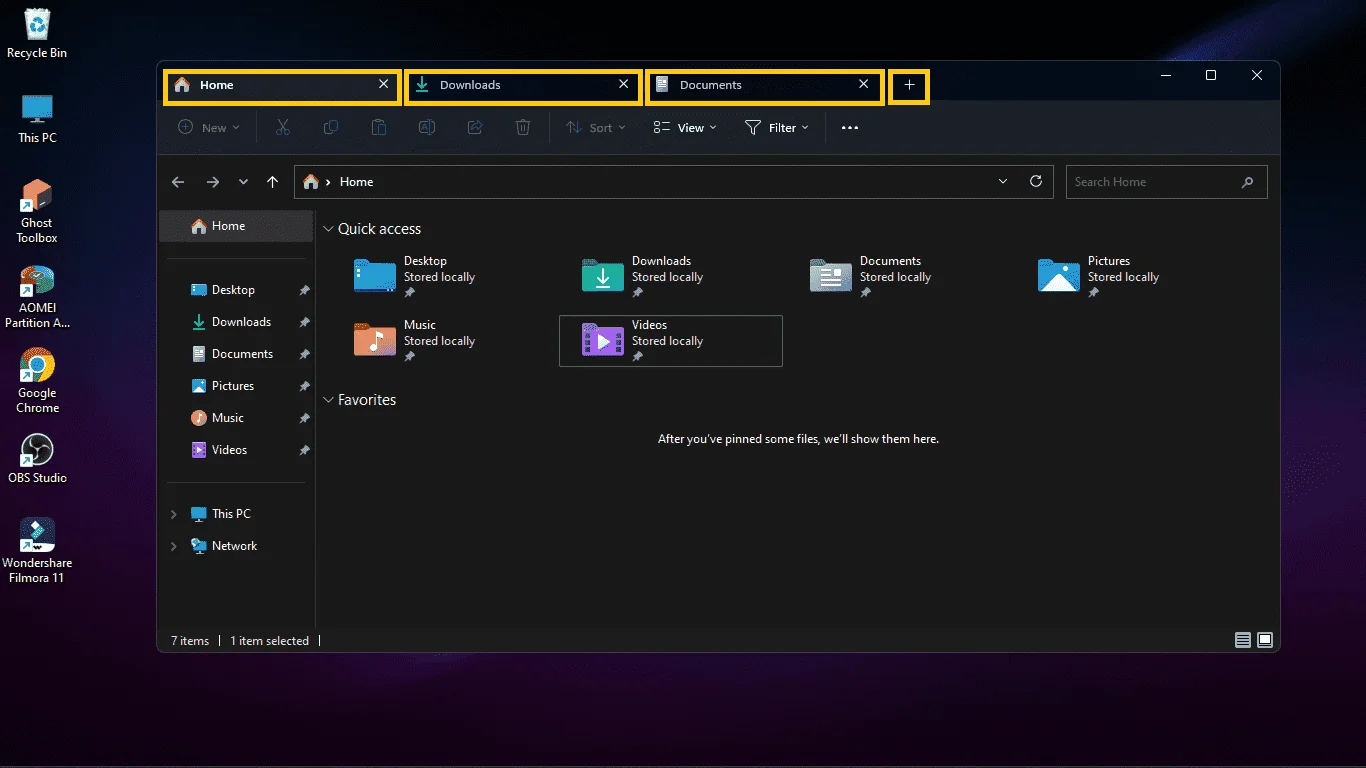The height and width of the screenshot is (768, 1366).
Task: Open the Filter dropdown menu
Action: pyautogui.click(x=777, y=128)
